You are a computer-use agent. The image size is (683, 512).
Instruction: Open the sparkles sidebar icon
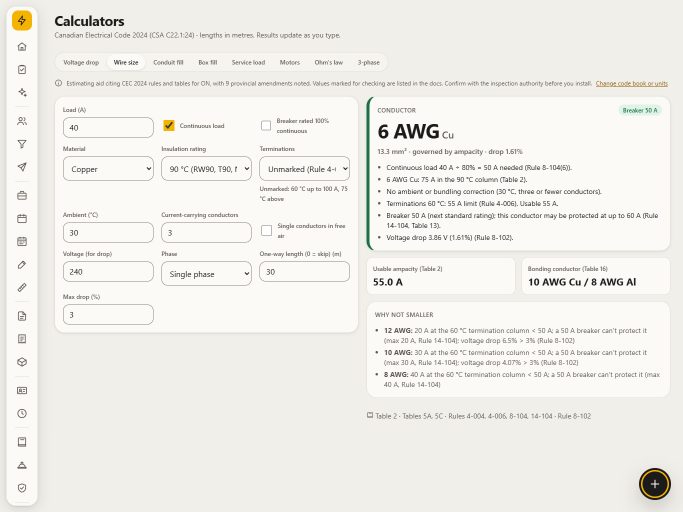(22, 92)
